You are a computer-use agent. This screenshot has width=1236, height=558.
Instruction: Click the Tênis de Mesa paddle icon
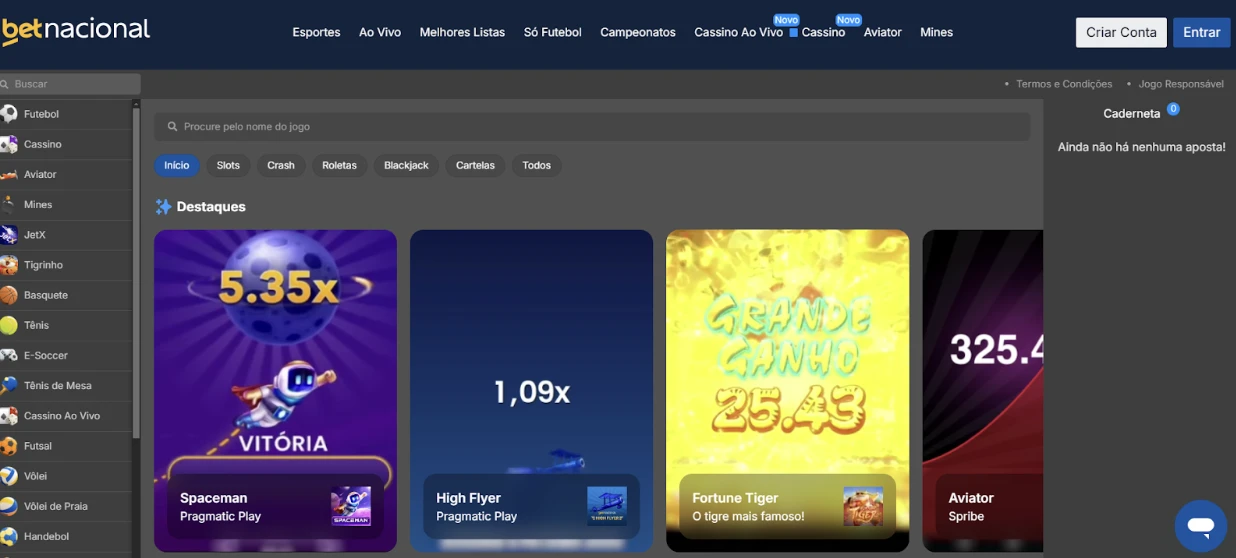pyautogui.click(x=9, y=385)
